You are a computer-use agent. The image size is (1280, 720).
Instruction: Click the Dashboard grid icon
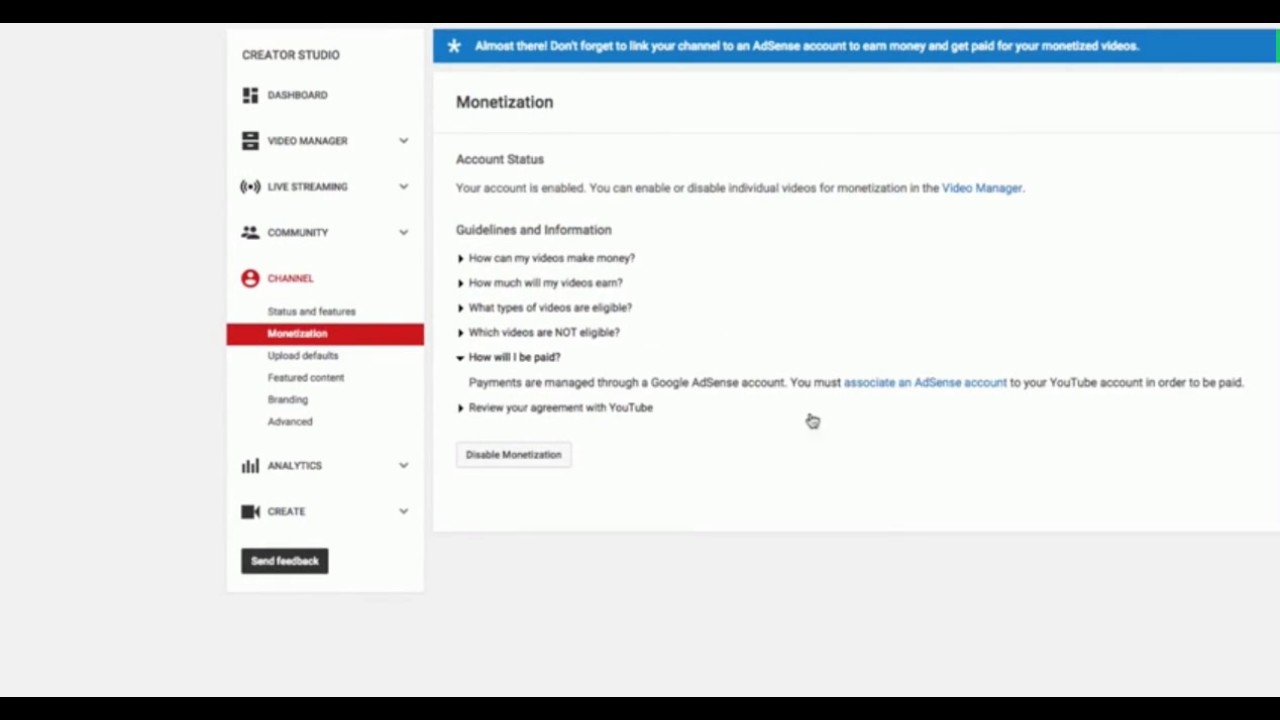(250, 95)
